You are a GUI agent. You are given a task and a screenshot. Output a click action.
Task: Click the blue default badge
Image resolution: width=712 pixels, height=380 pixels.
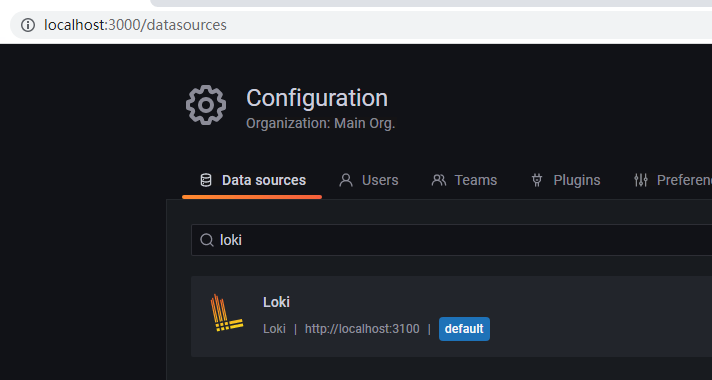pos(464,329)
